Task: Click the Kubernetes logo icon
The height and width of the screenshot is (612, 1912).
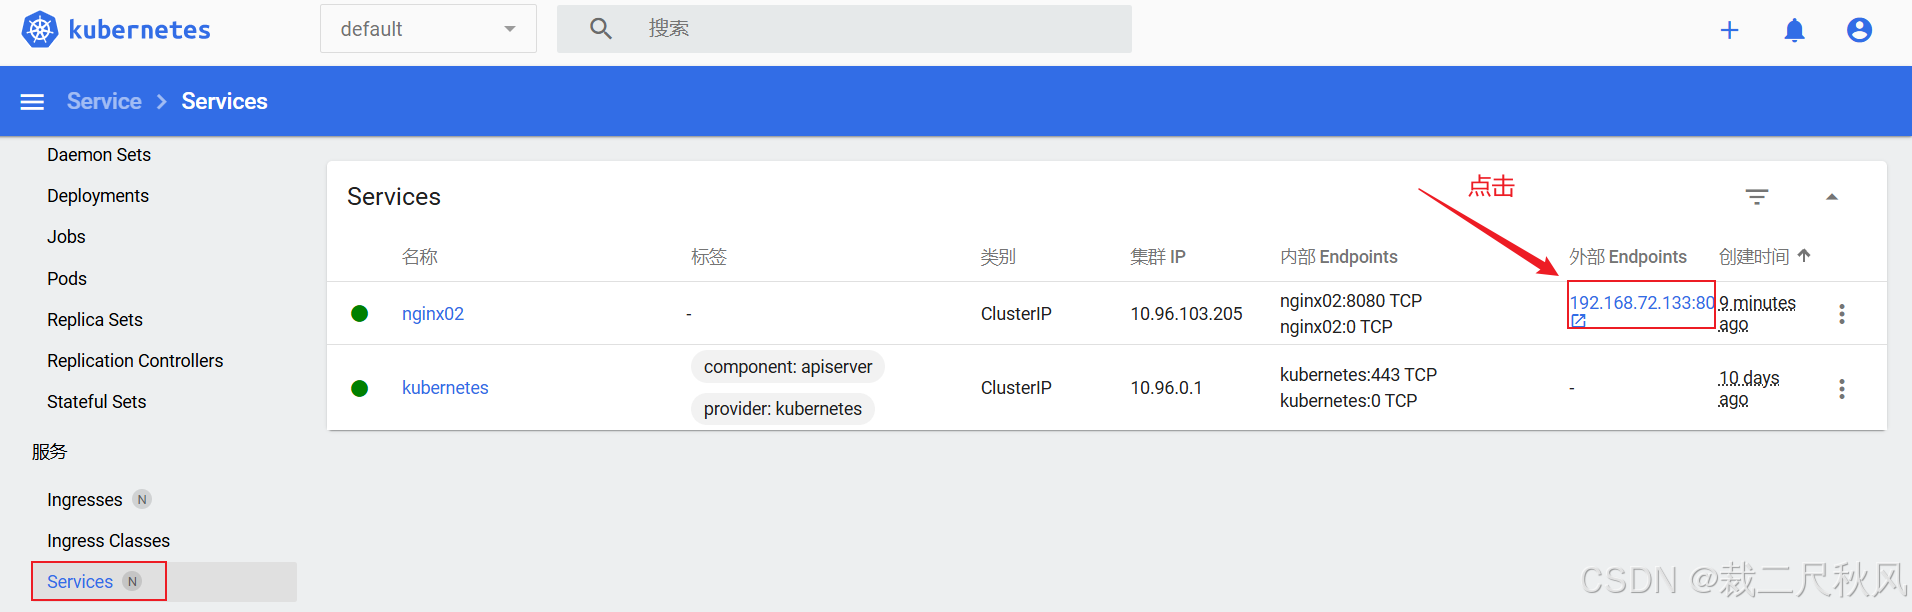Action: click(x=40, y=29)
